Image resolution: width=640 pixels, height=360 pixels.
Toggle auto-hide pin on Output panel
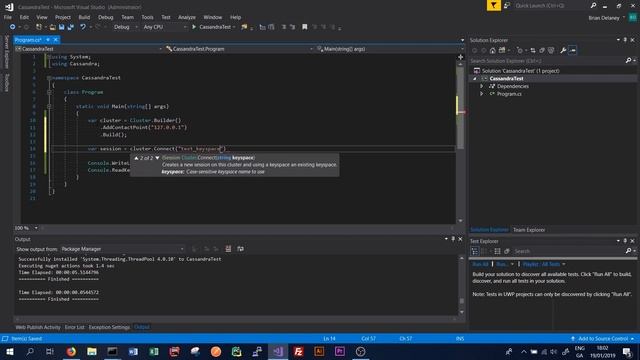point(453,239)
